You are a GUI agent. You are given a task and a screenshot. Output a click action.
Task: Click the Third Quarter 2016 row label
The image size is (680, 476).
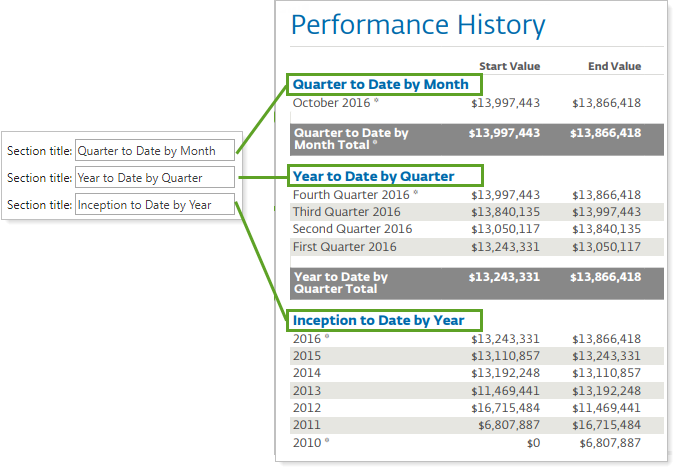[x=346, y=212]
